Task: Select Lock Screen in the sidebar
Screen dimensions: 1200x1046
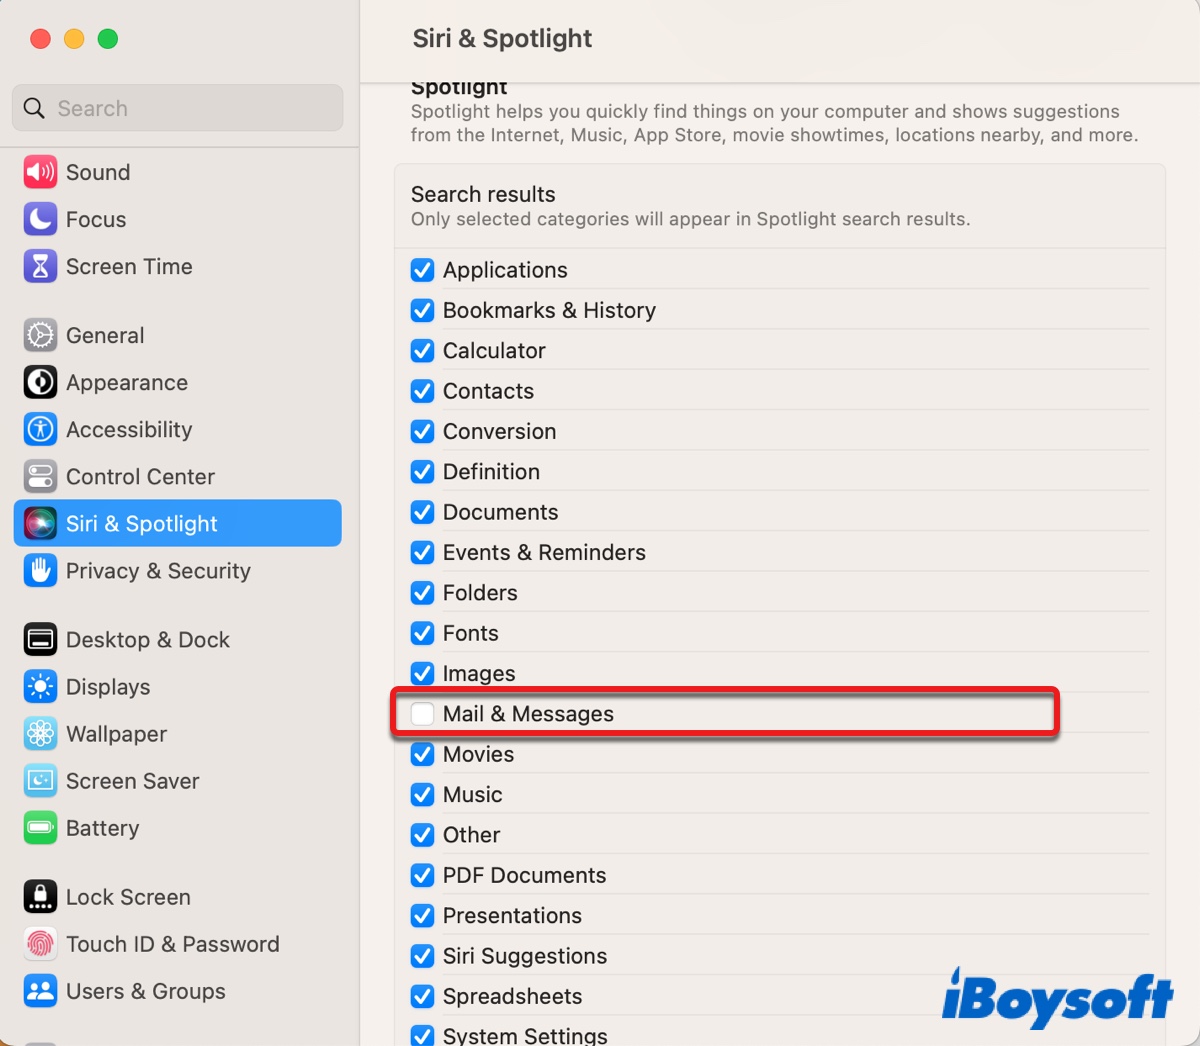Action: (x=128, y=896)
